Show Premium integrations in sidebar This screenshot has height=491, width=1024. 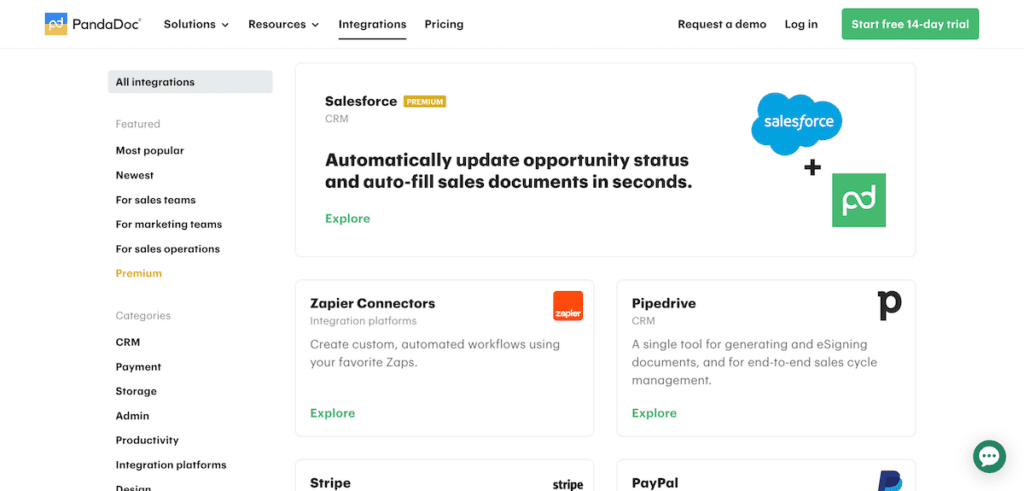pos(139,273)
